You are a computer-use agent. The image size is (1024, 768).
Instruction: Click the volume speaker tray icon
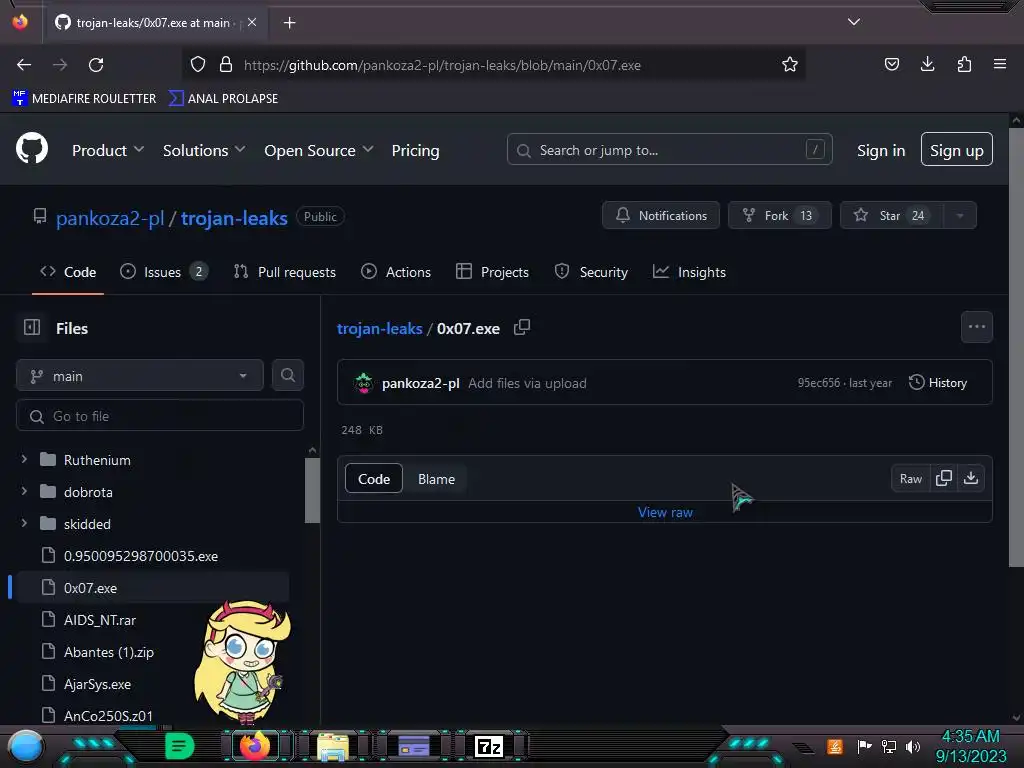913,746
